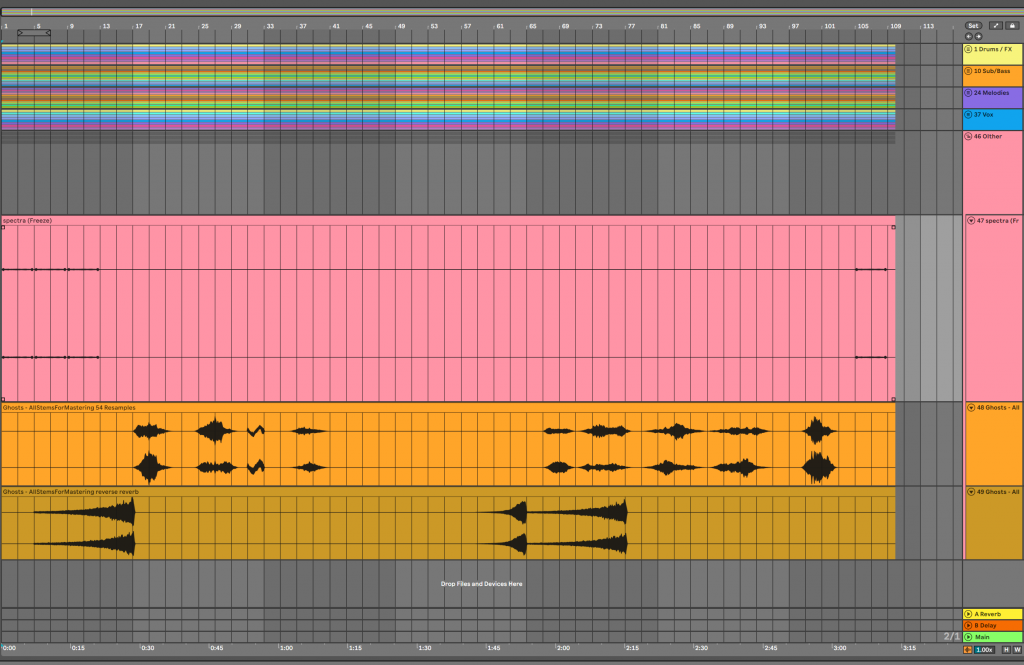Viewport: 1024px width, 665px height.
Task: Jump to next locator arrow
Action: (978, 36)
